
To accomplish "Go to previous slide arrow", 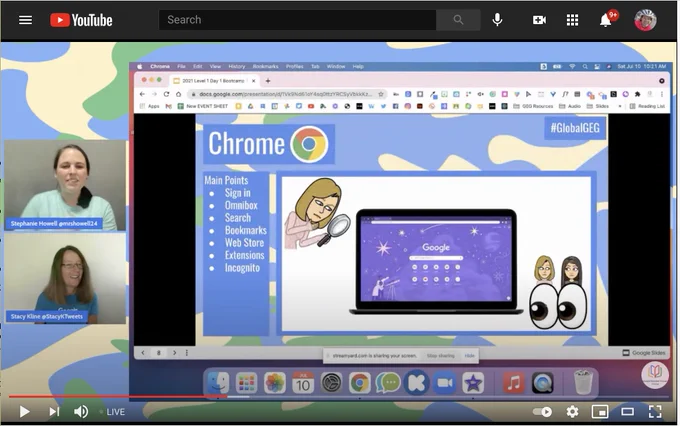I will 143,353.
